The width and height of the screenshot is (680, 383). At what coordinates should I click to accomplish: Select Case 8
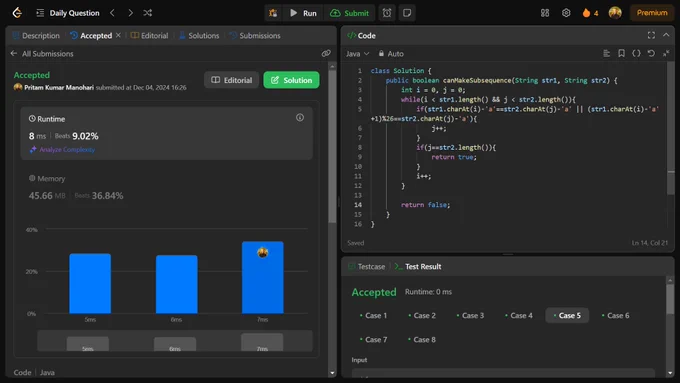click(422, 340)
